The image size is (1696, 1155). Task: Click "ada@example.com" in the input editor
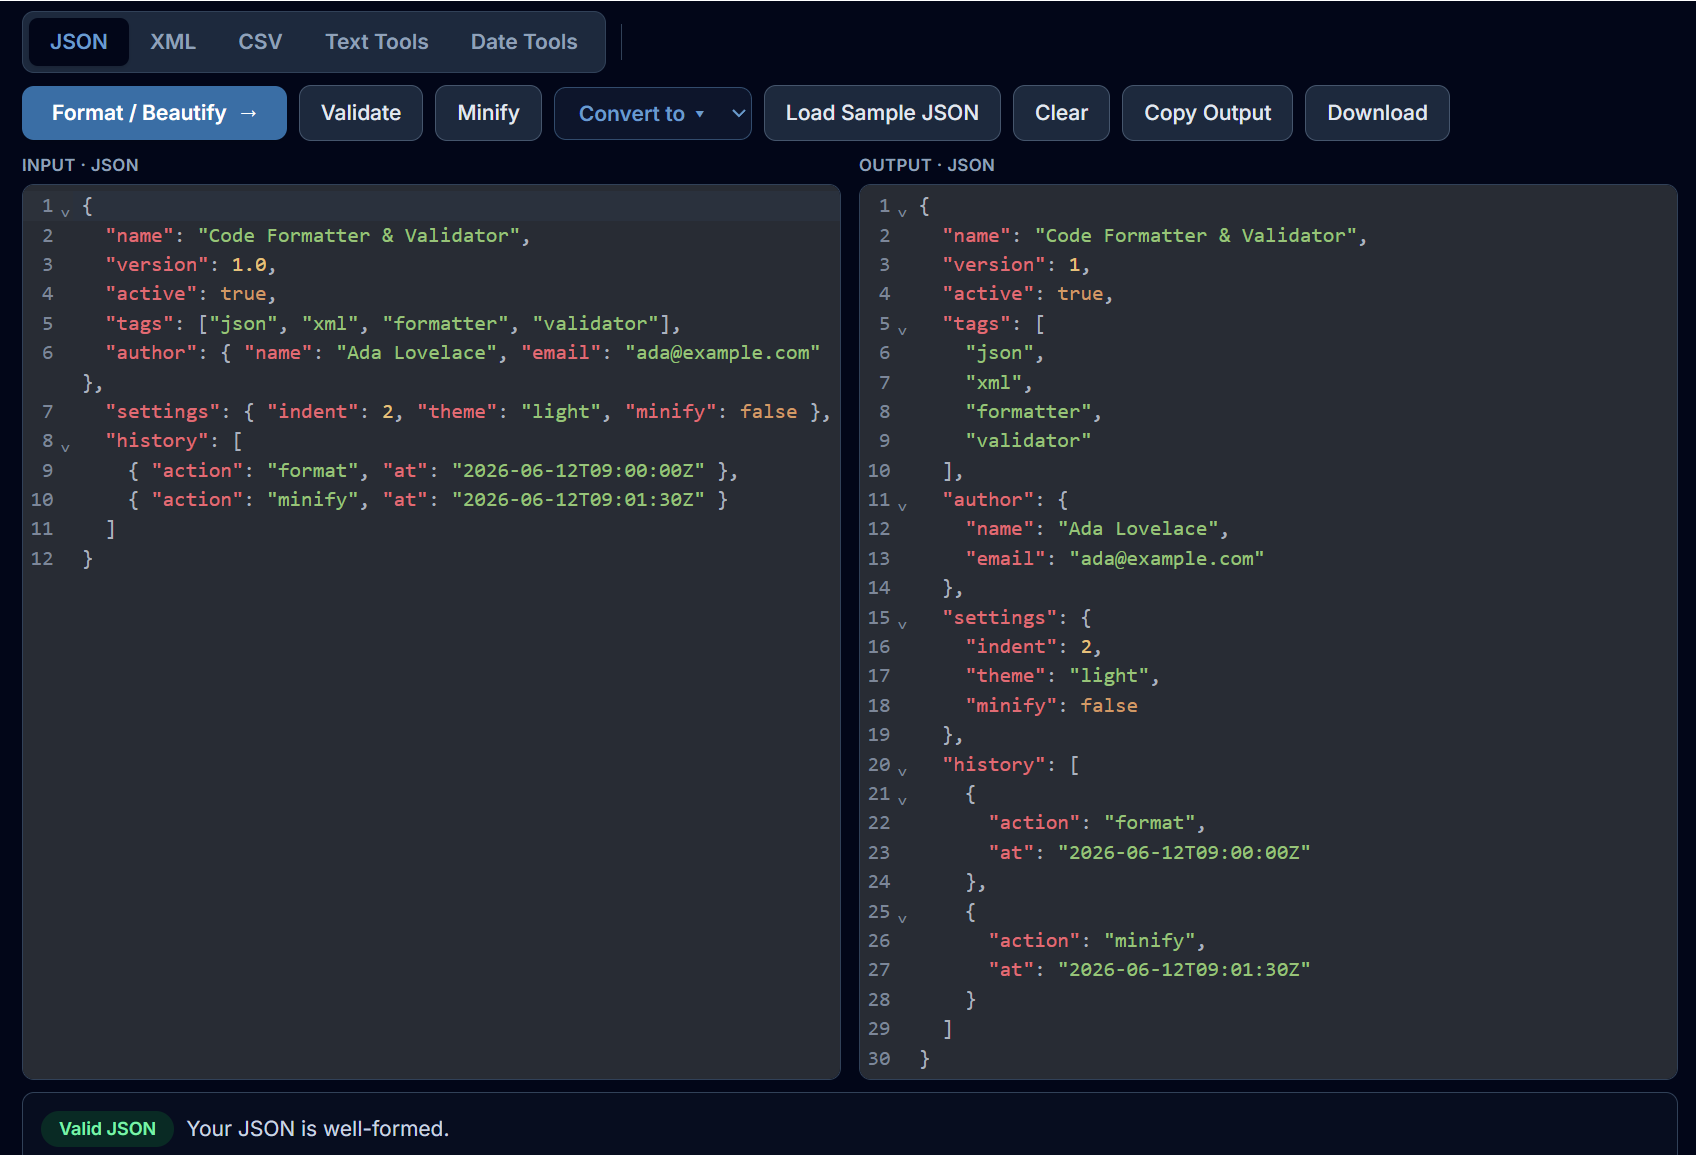point(723,353)
